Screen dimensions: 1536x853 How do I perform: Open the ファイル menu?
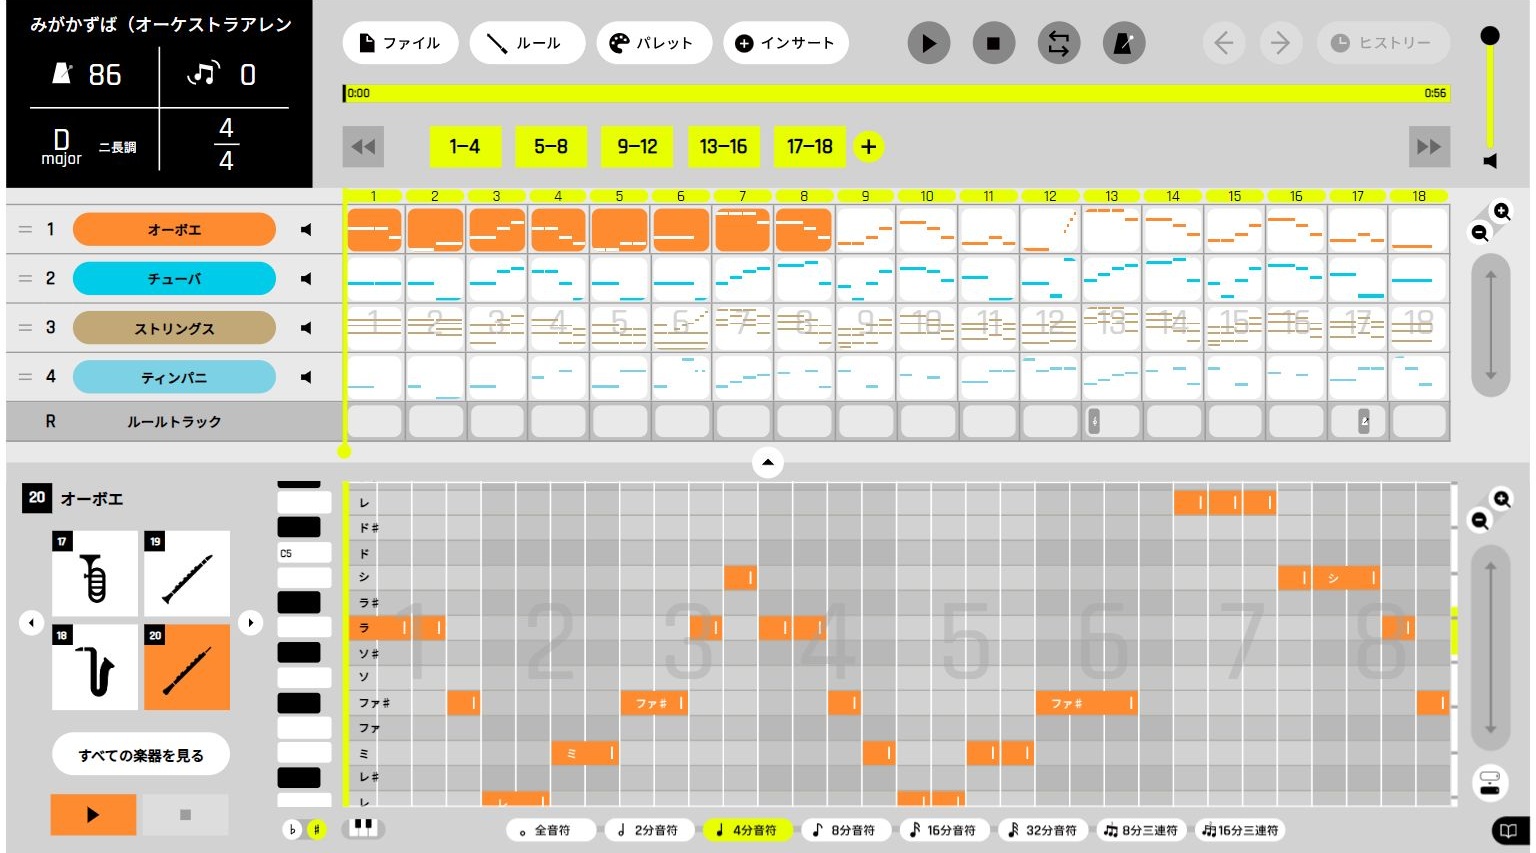(x=400, y=43)
